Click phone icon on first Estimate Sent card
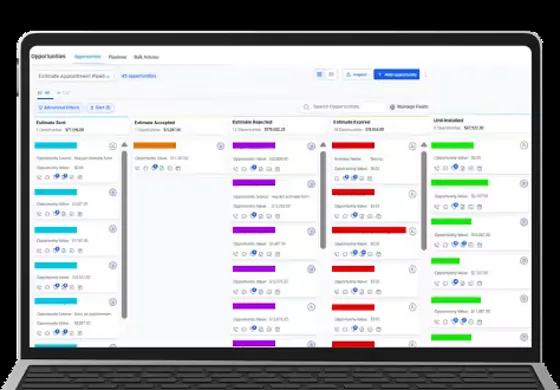Image resolution: width=560 pixels, height=390 pixels. (x=39, y=177)
